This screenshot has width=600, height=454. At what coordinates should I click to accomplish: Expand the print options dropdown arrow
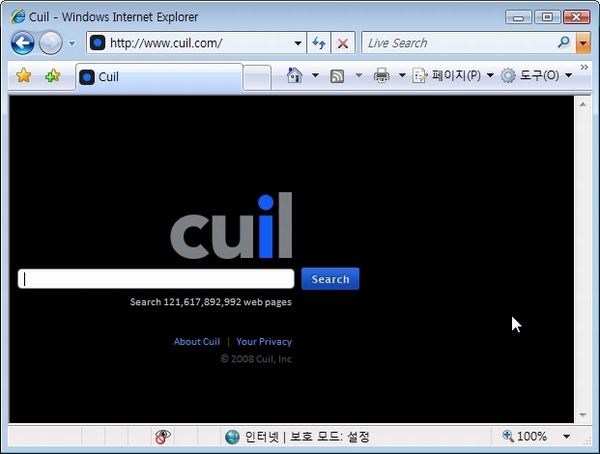pyautogui.click(x=402, y=75)
